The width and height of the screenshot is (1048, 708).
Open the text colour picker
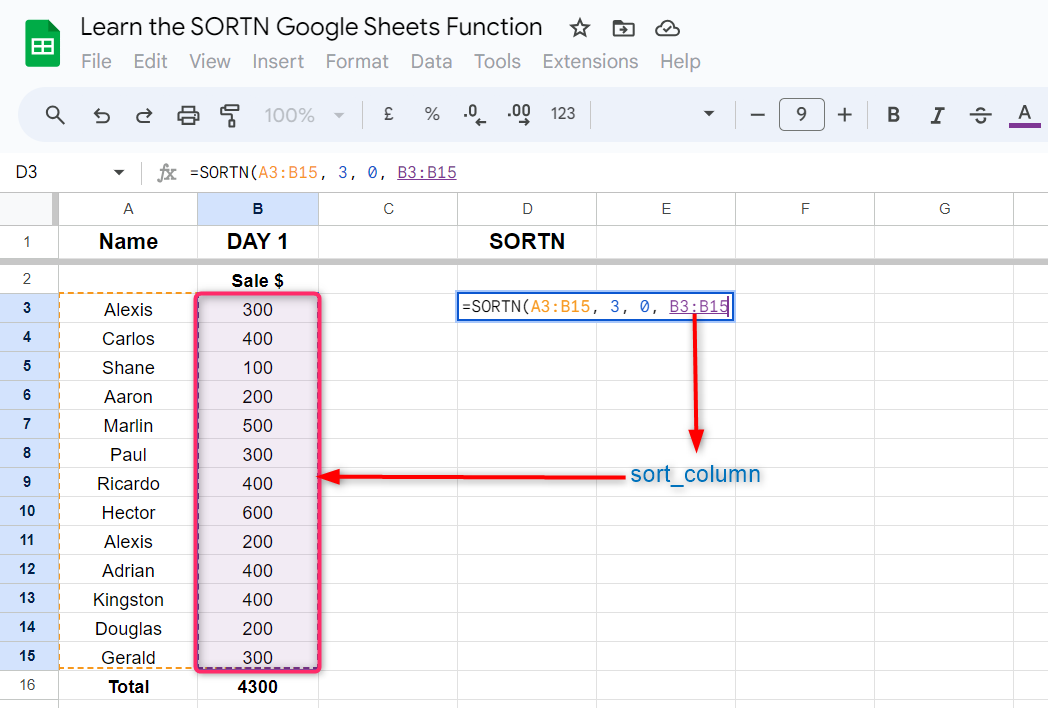(x=1025, y=115)
